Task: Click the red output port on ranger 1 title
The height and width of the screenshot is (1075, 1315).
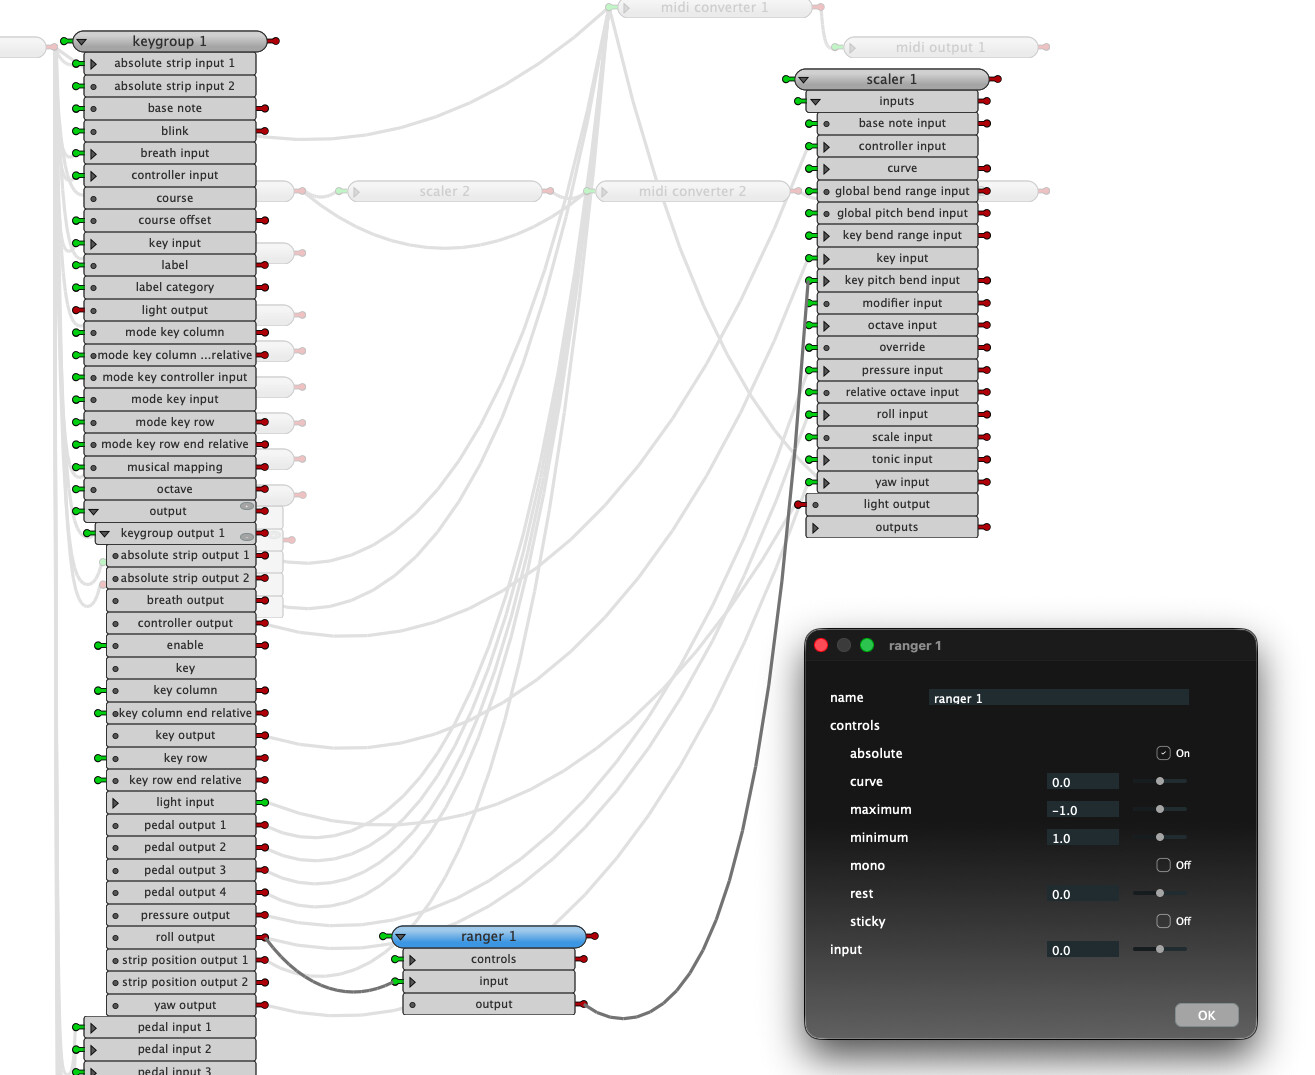Action: [594, 936]
